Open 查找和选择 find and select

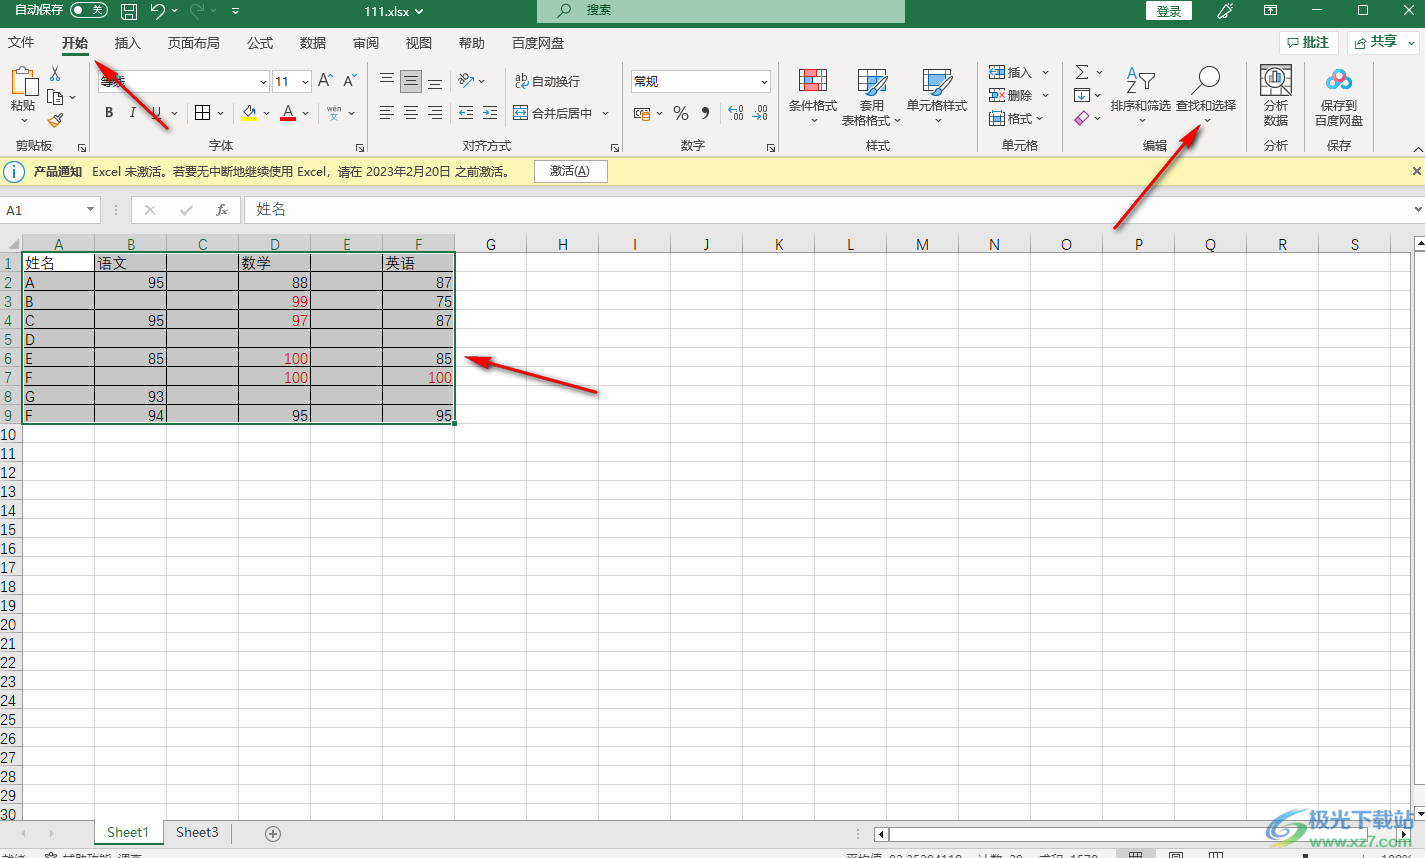click(1206, 96)
